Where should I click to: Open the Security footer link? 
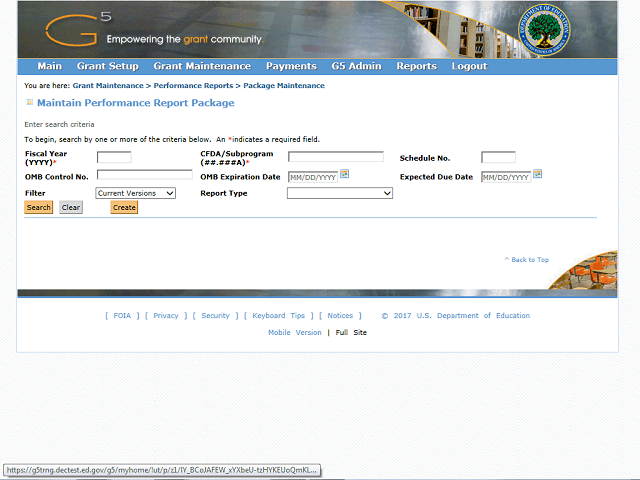[x=216, y=316]
